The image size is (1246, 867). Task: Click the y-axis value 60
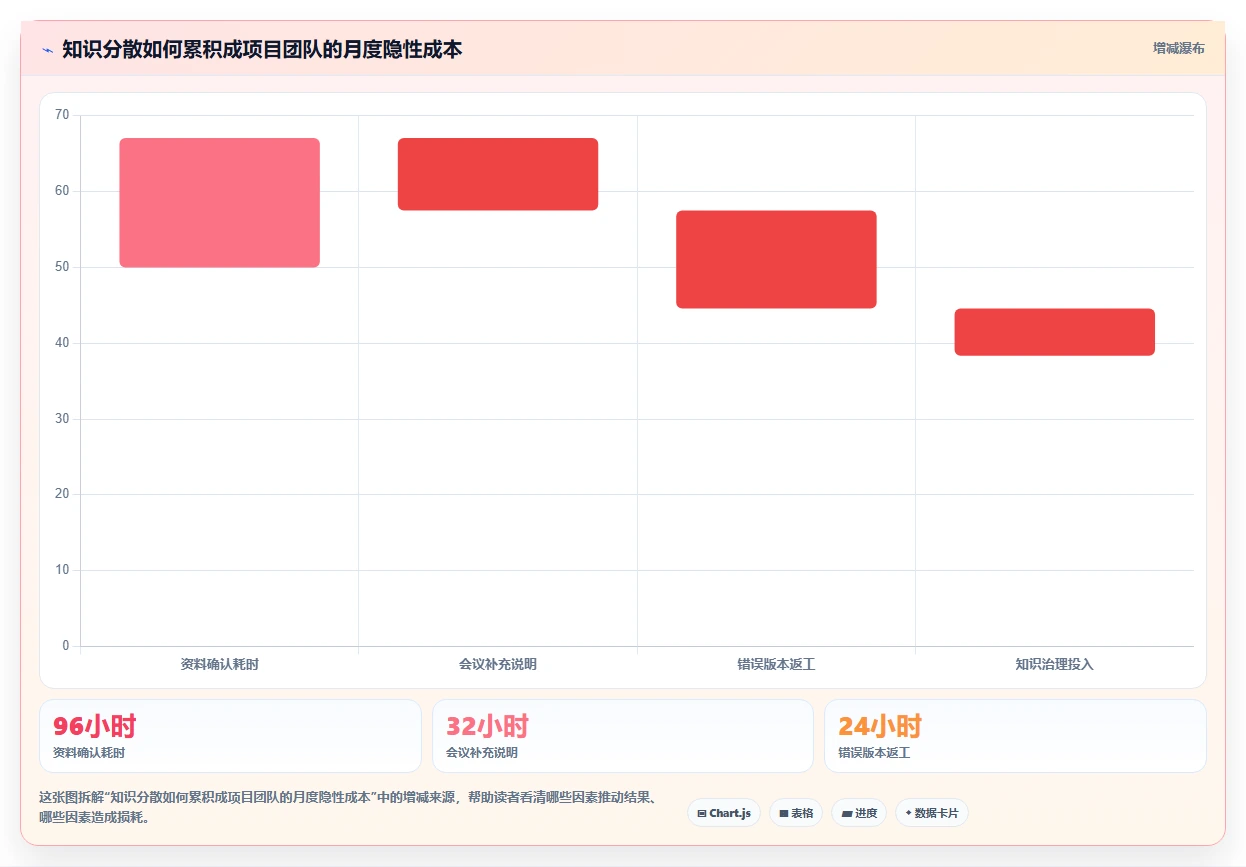click(62, 191)
